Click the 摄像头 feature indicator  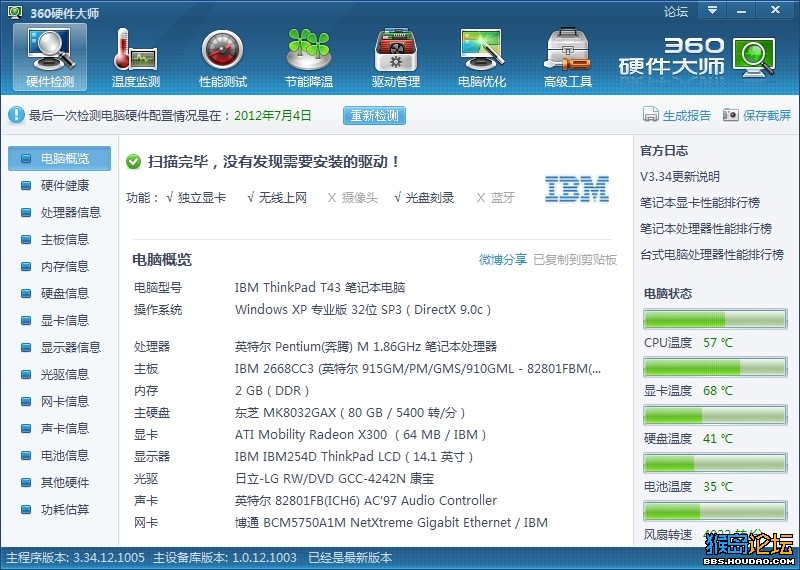[353, 197]
